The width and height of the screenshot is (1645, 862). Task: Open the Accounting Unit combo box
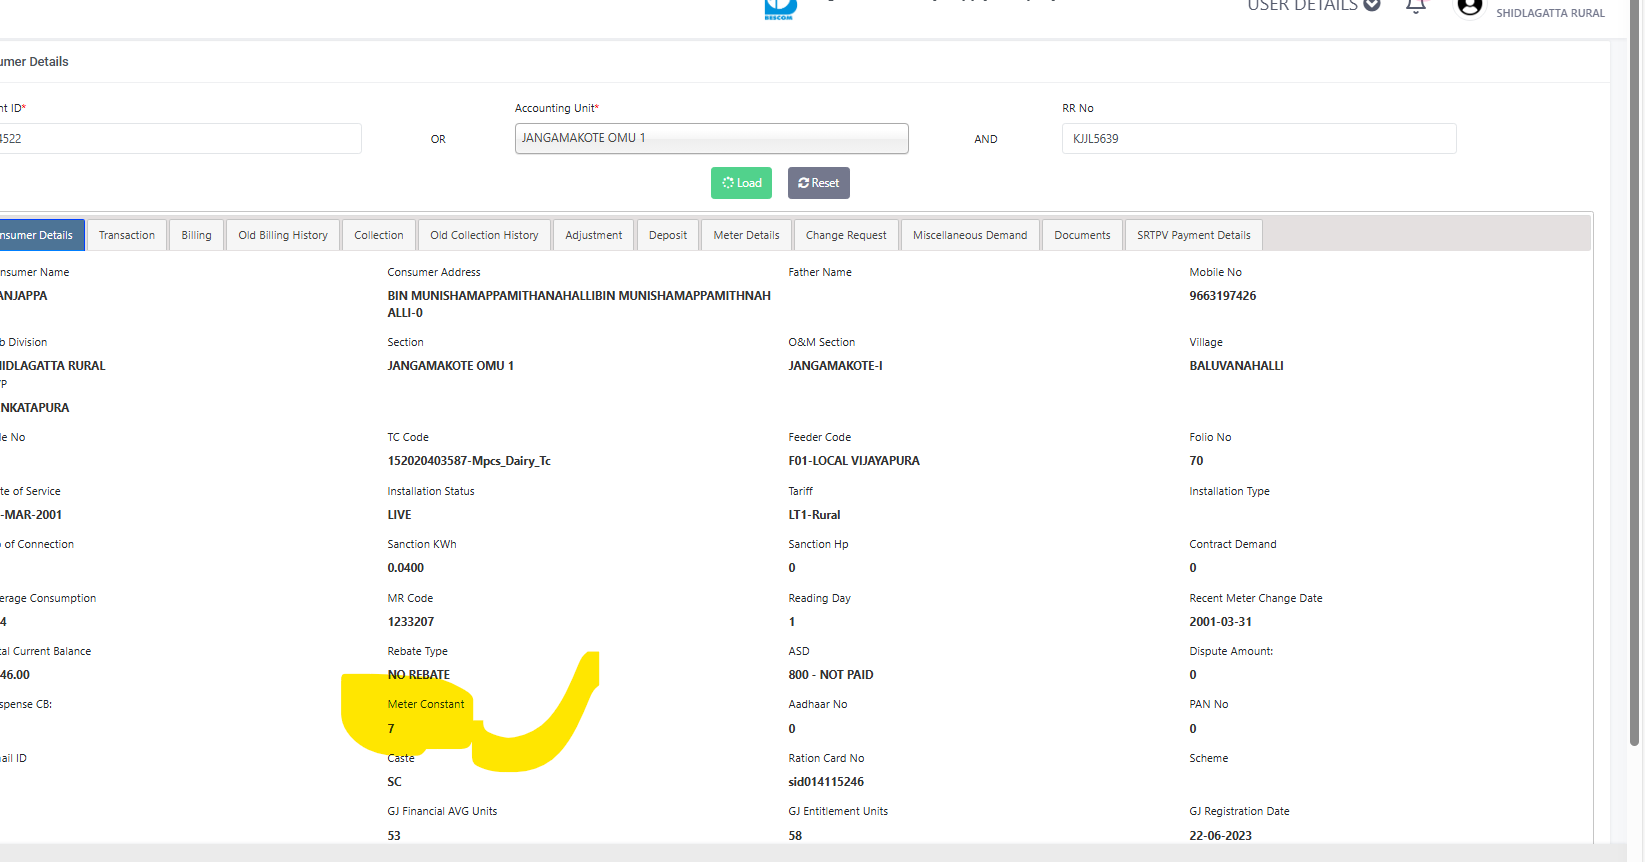(x=712, y=138)
